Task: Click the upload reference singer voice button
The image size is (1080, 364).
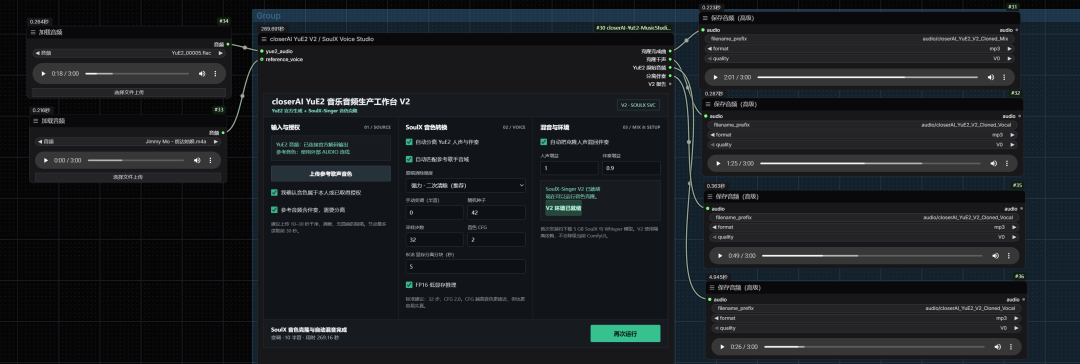Action: pos(331,174)
